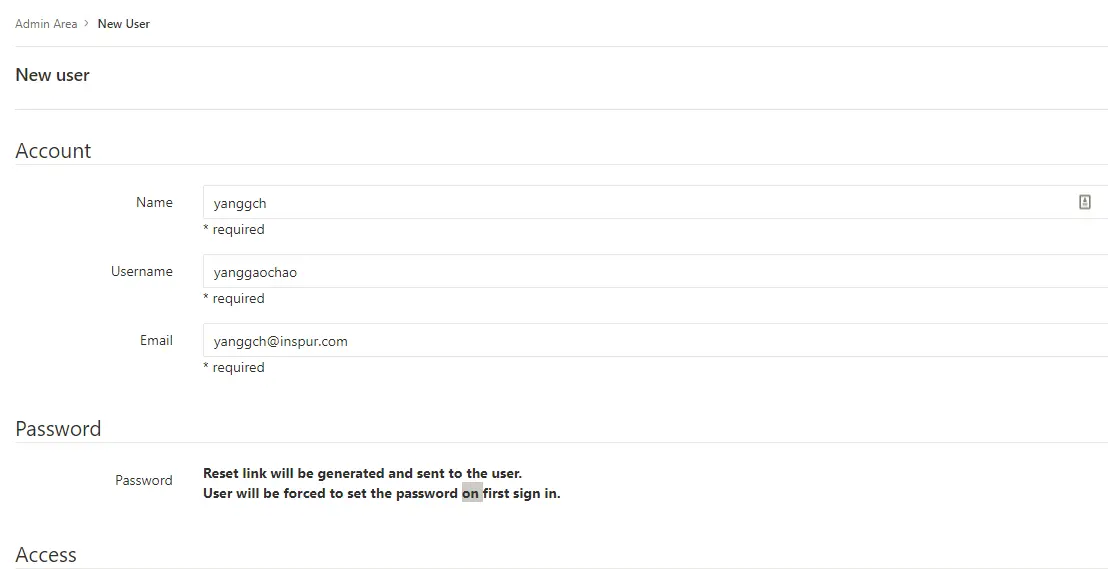Click the New User breadcrumb item
This screenshot has width=1108, height=570.
pyautogui.click(x=124, y=23)
